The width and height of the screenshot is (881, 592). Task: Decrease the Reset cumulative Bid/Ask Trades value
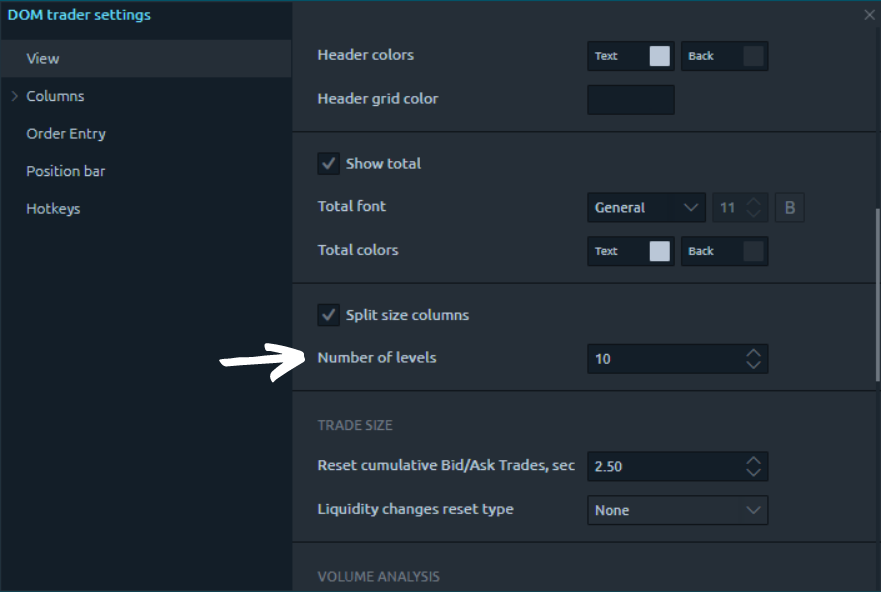(753, 471)
